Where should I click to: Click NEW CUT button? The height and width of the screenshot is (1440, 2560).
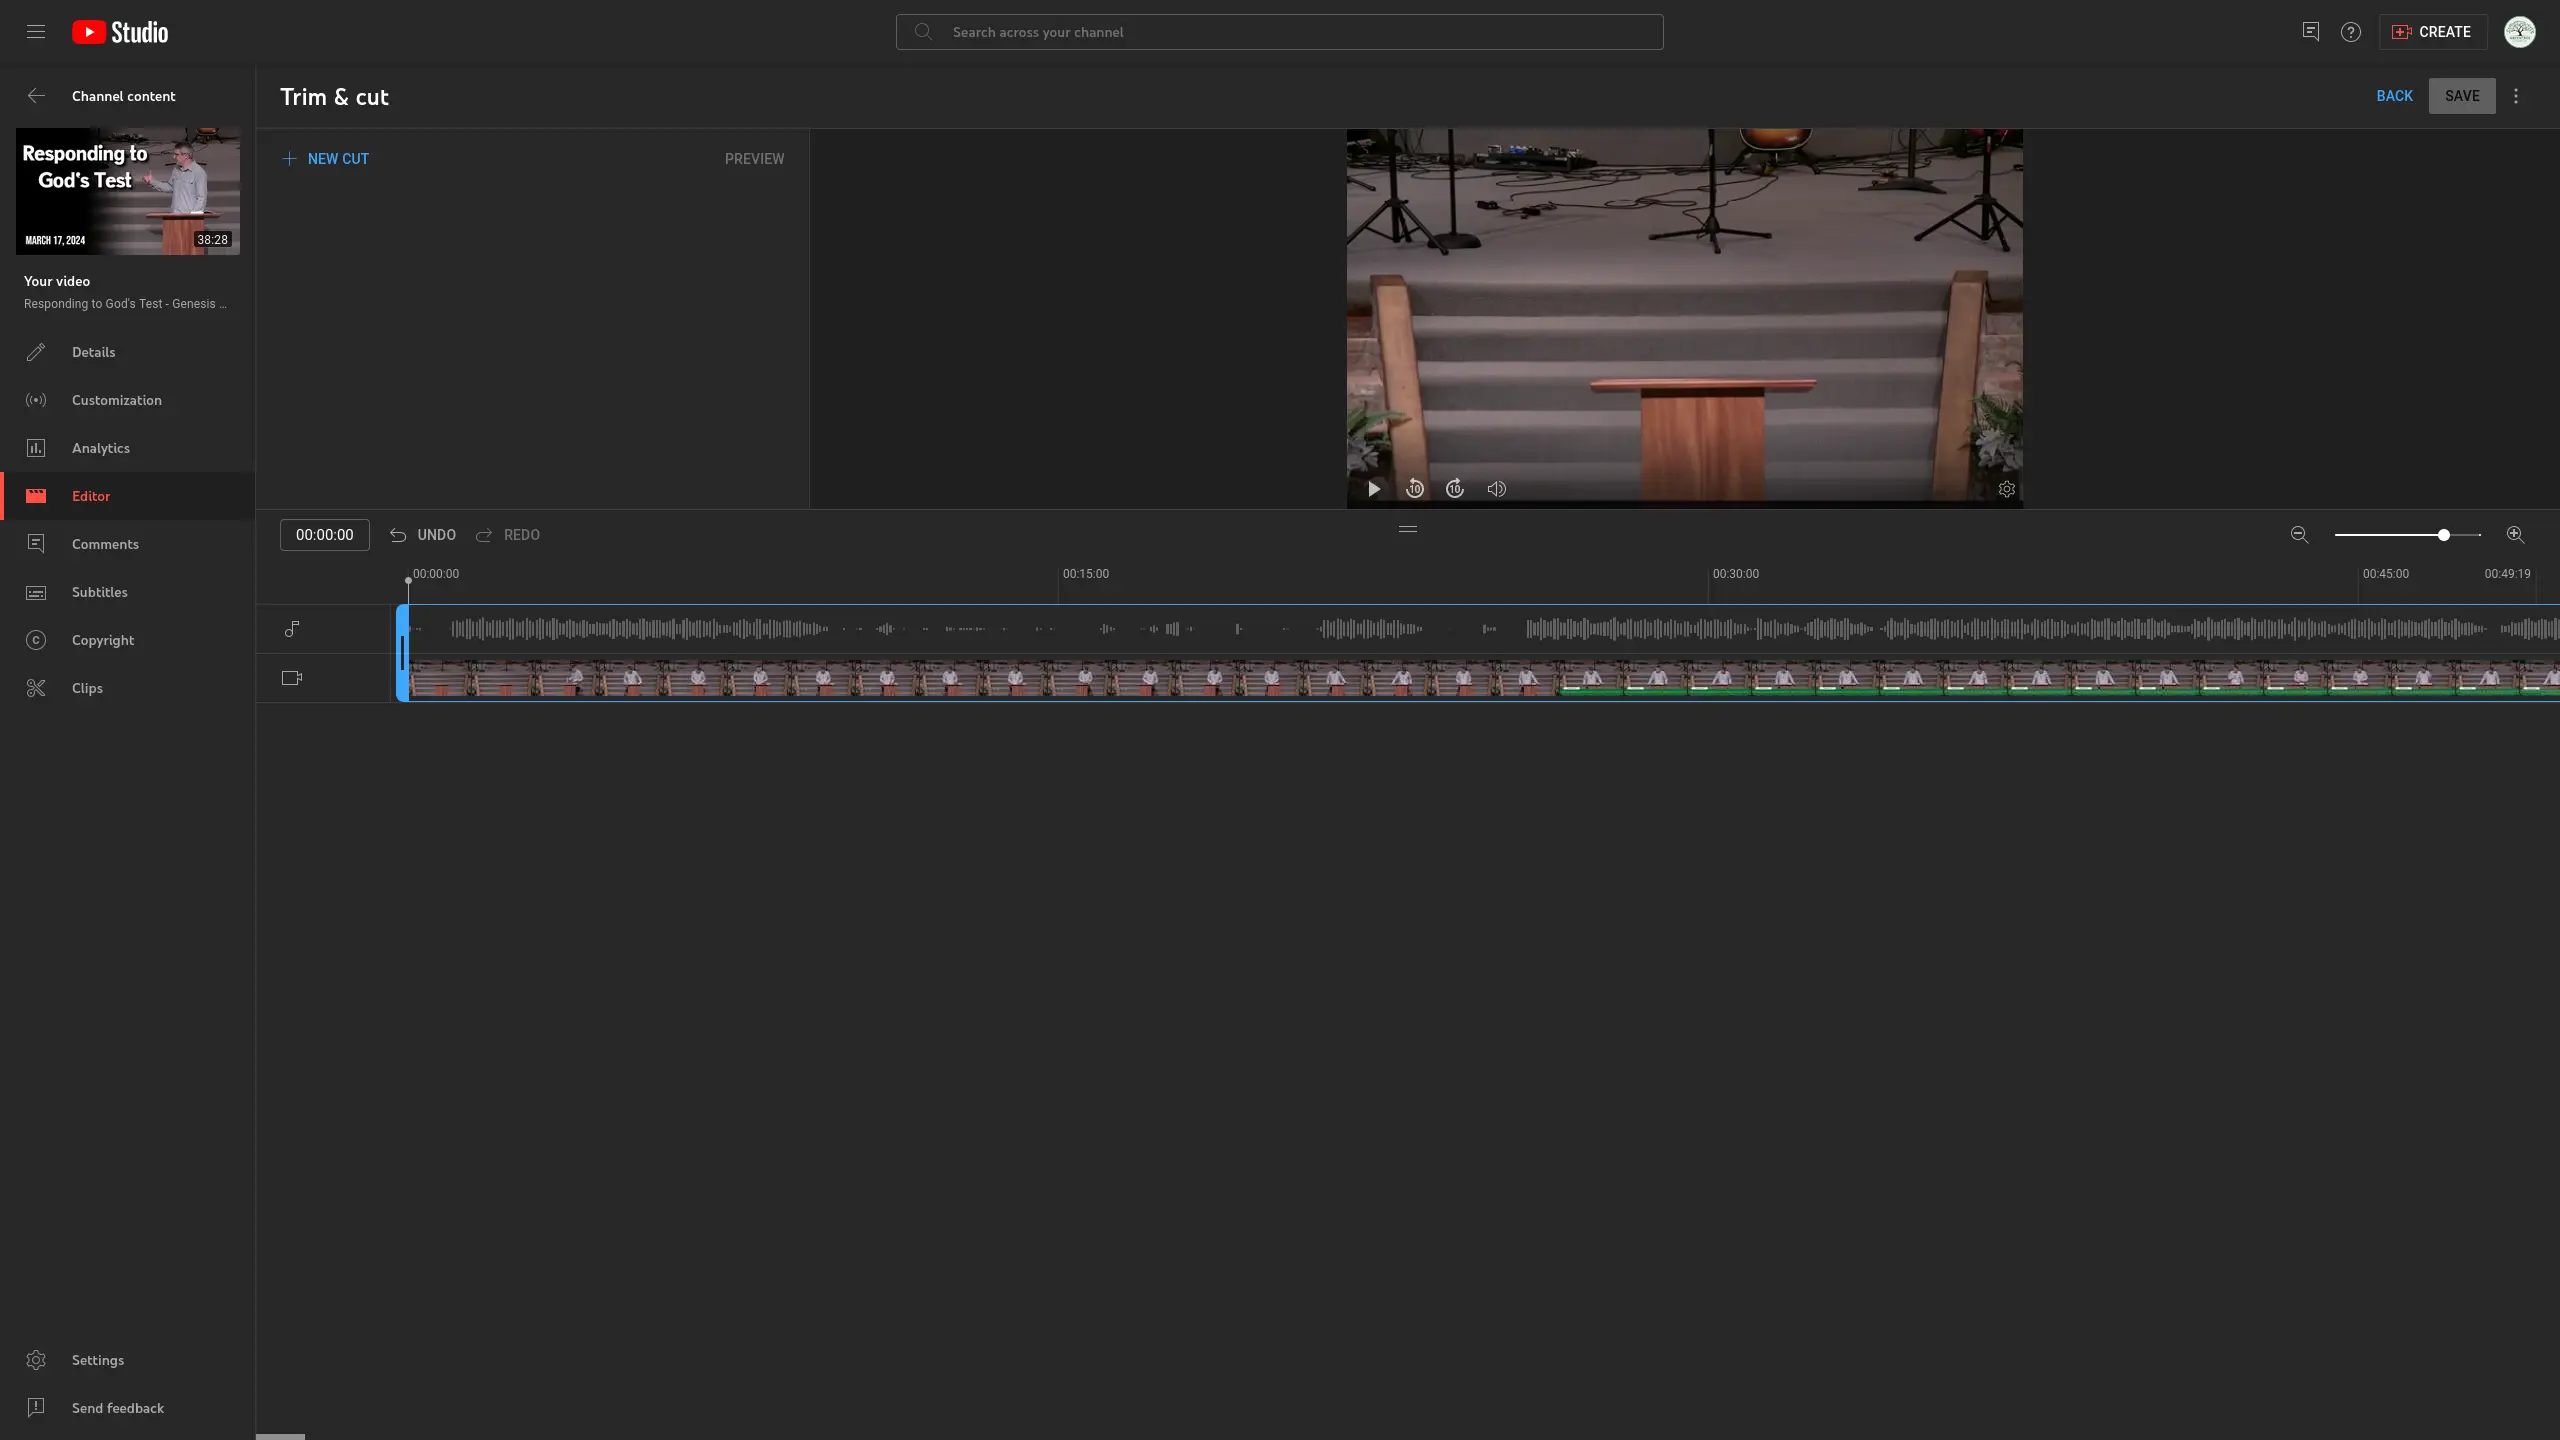pyautogui.click(x=326, y=159)
